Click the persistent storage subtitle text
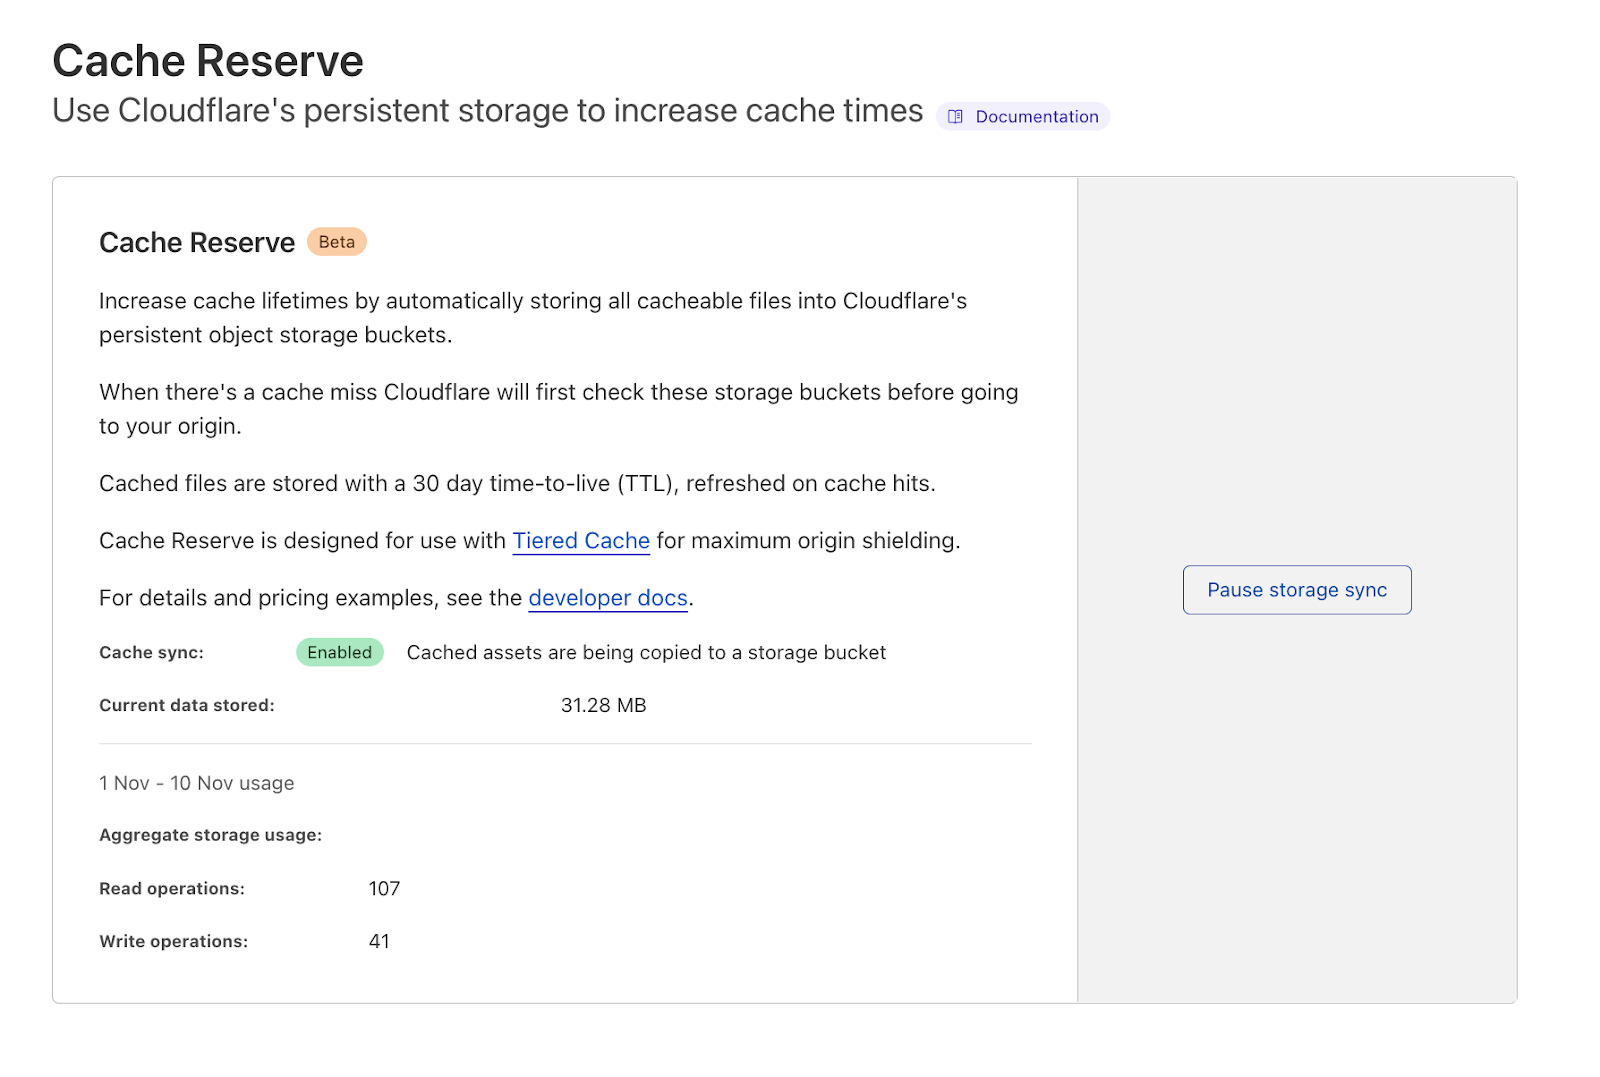Viewport: 1600px width, 1077px height. [x=487, y=111]
